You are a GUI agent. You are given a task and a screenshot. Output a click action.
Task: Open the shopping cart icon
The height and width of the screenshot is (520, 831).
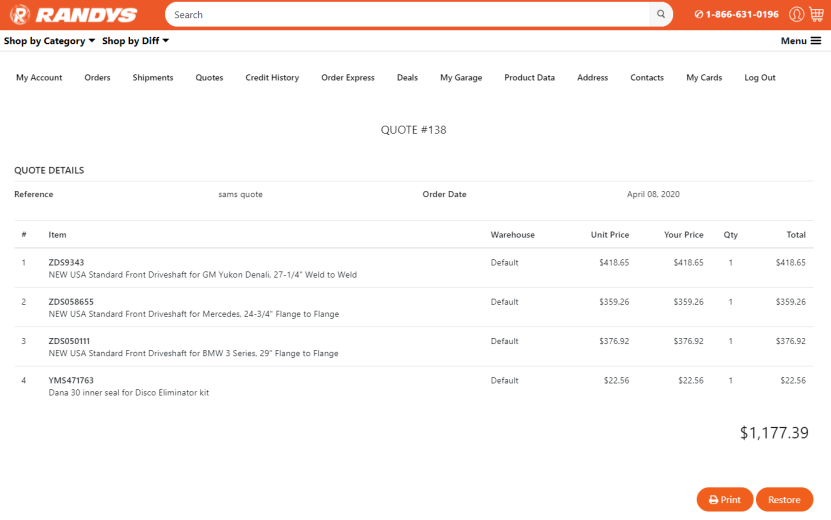coord(817,14)
